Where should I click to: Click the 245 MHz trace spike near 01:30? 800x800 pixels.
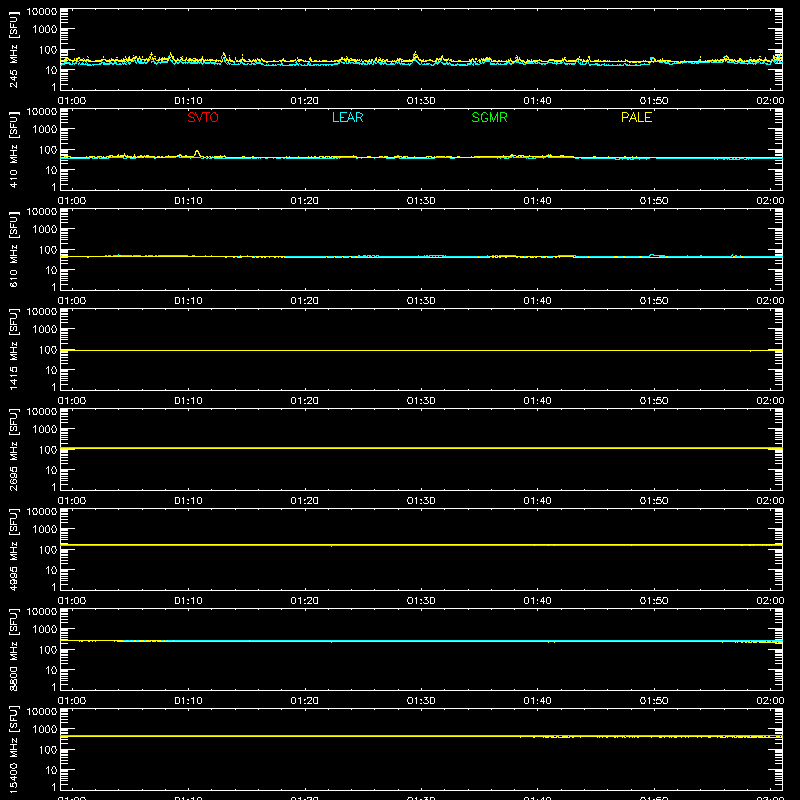[415, 55]
